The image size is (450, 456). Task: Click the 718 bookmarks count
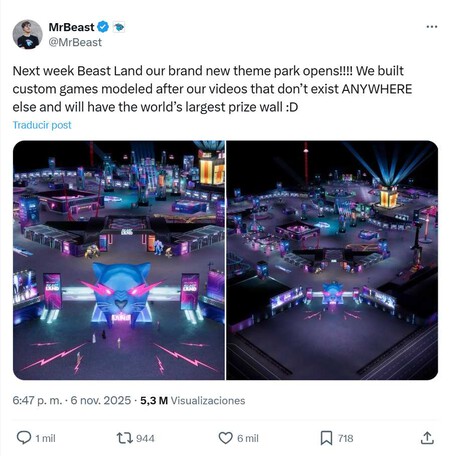[x=345, y=438]
